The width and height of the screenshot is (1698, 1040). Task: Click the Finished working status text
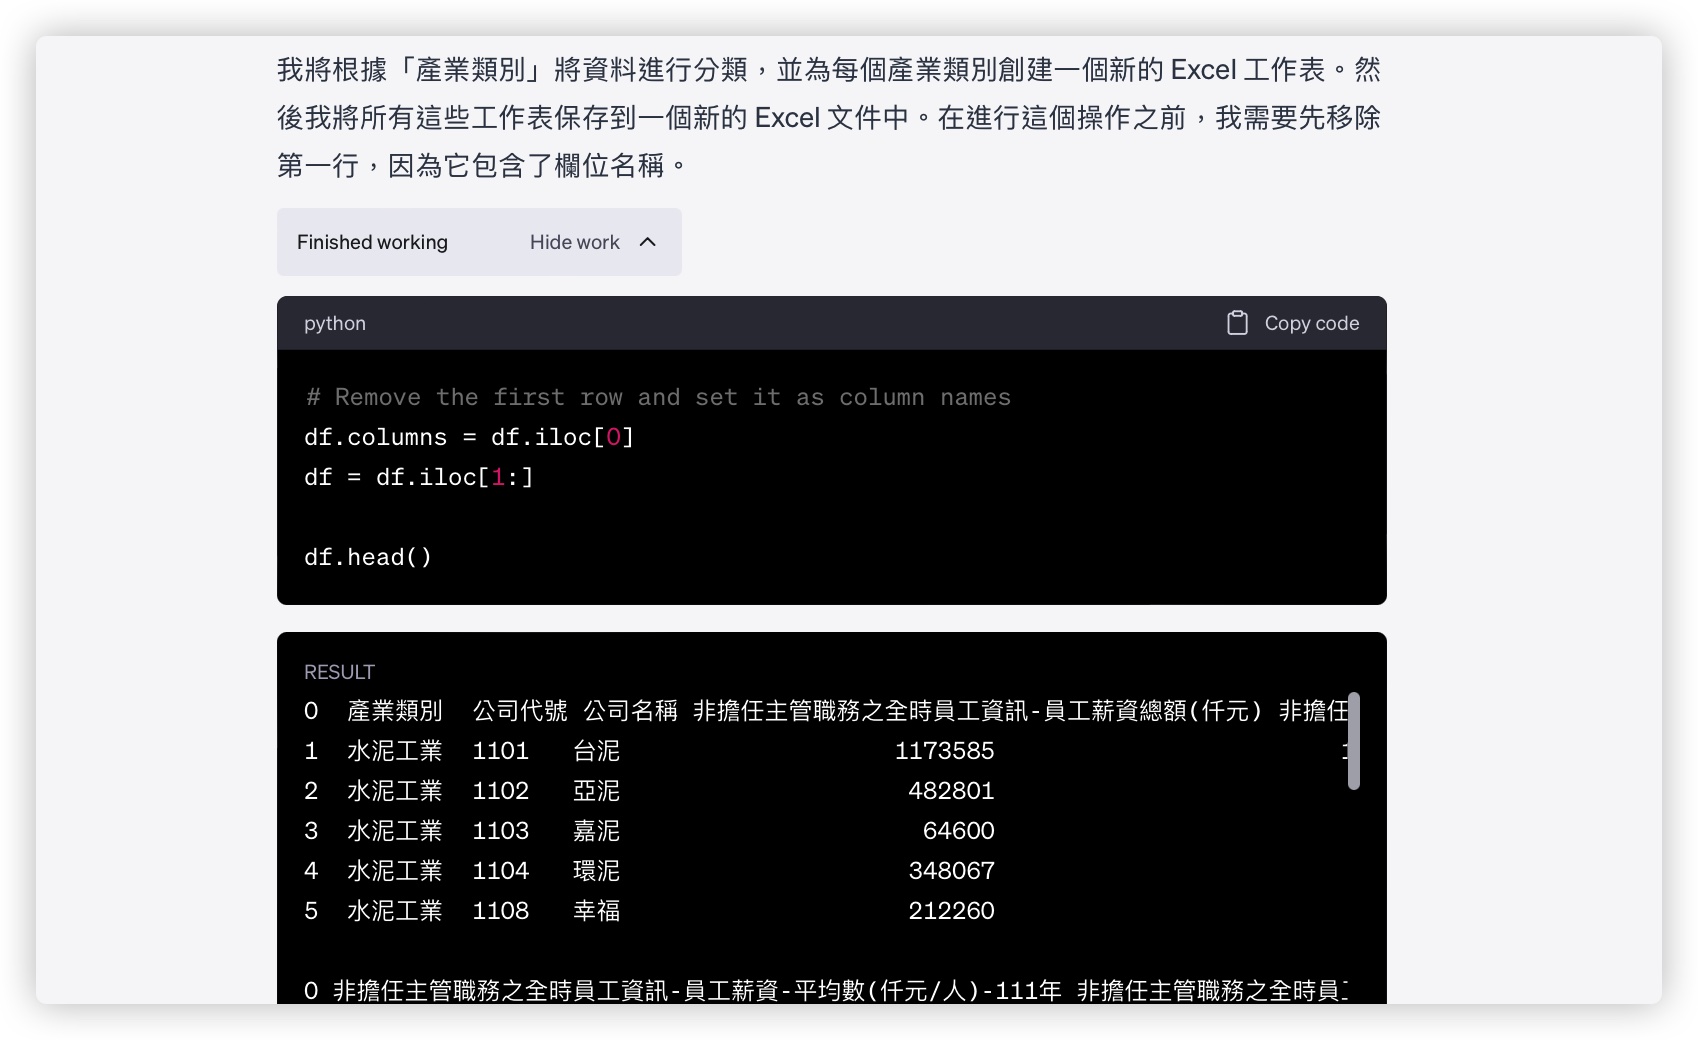[372, 242]
